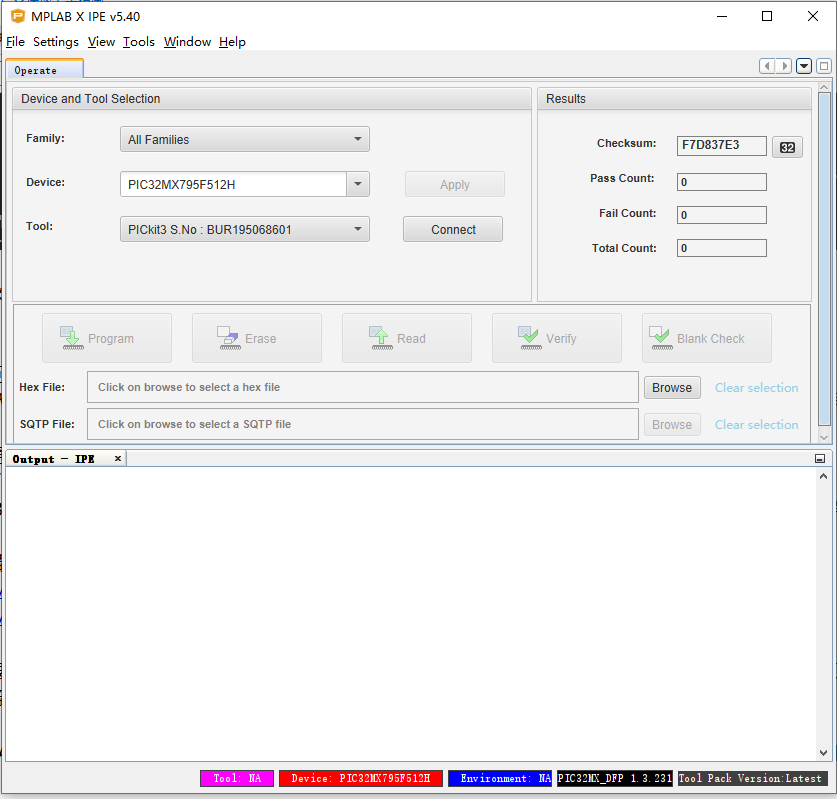Click the Erase device button
This screenshot has width=837, height=799.
click(x=257, y=338)
